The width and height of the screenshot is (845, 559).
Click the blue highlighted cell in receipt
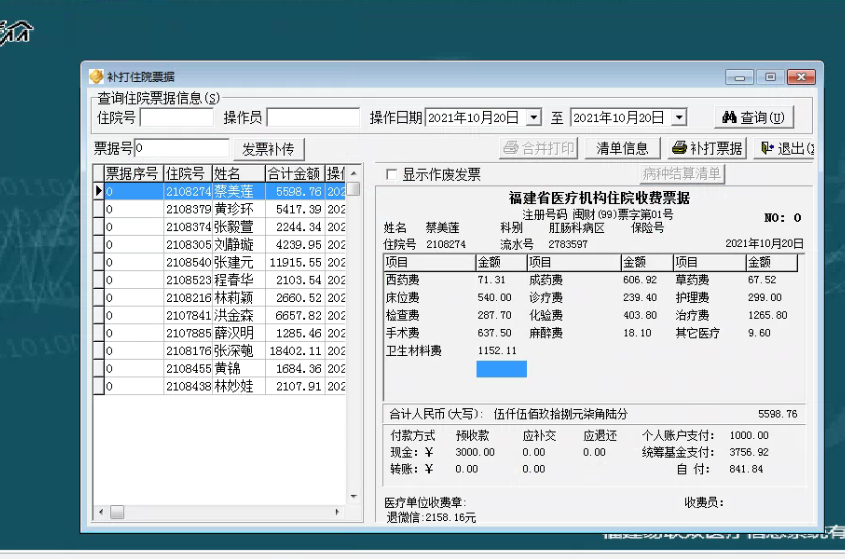click(501, 369)
